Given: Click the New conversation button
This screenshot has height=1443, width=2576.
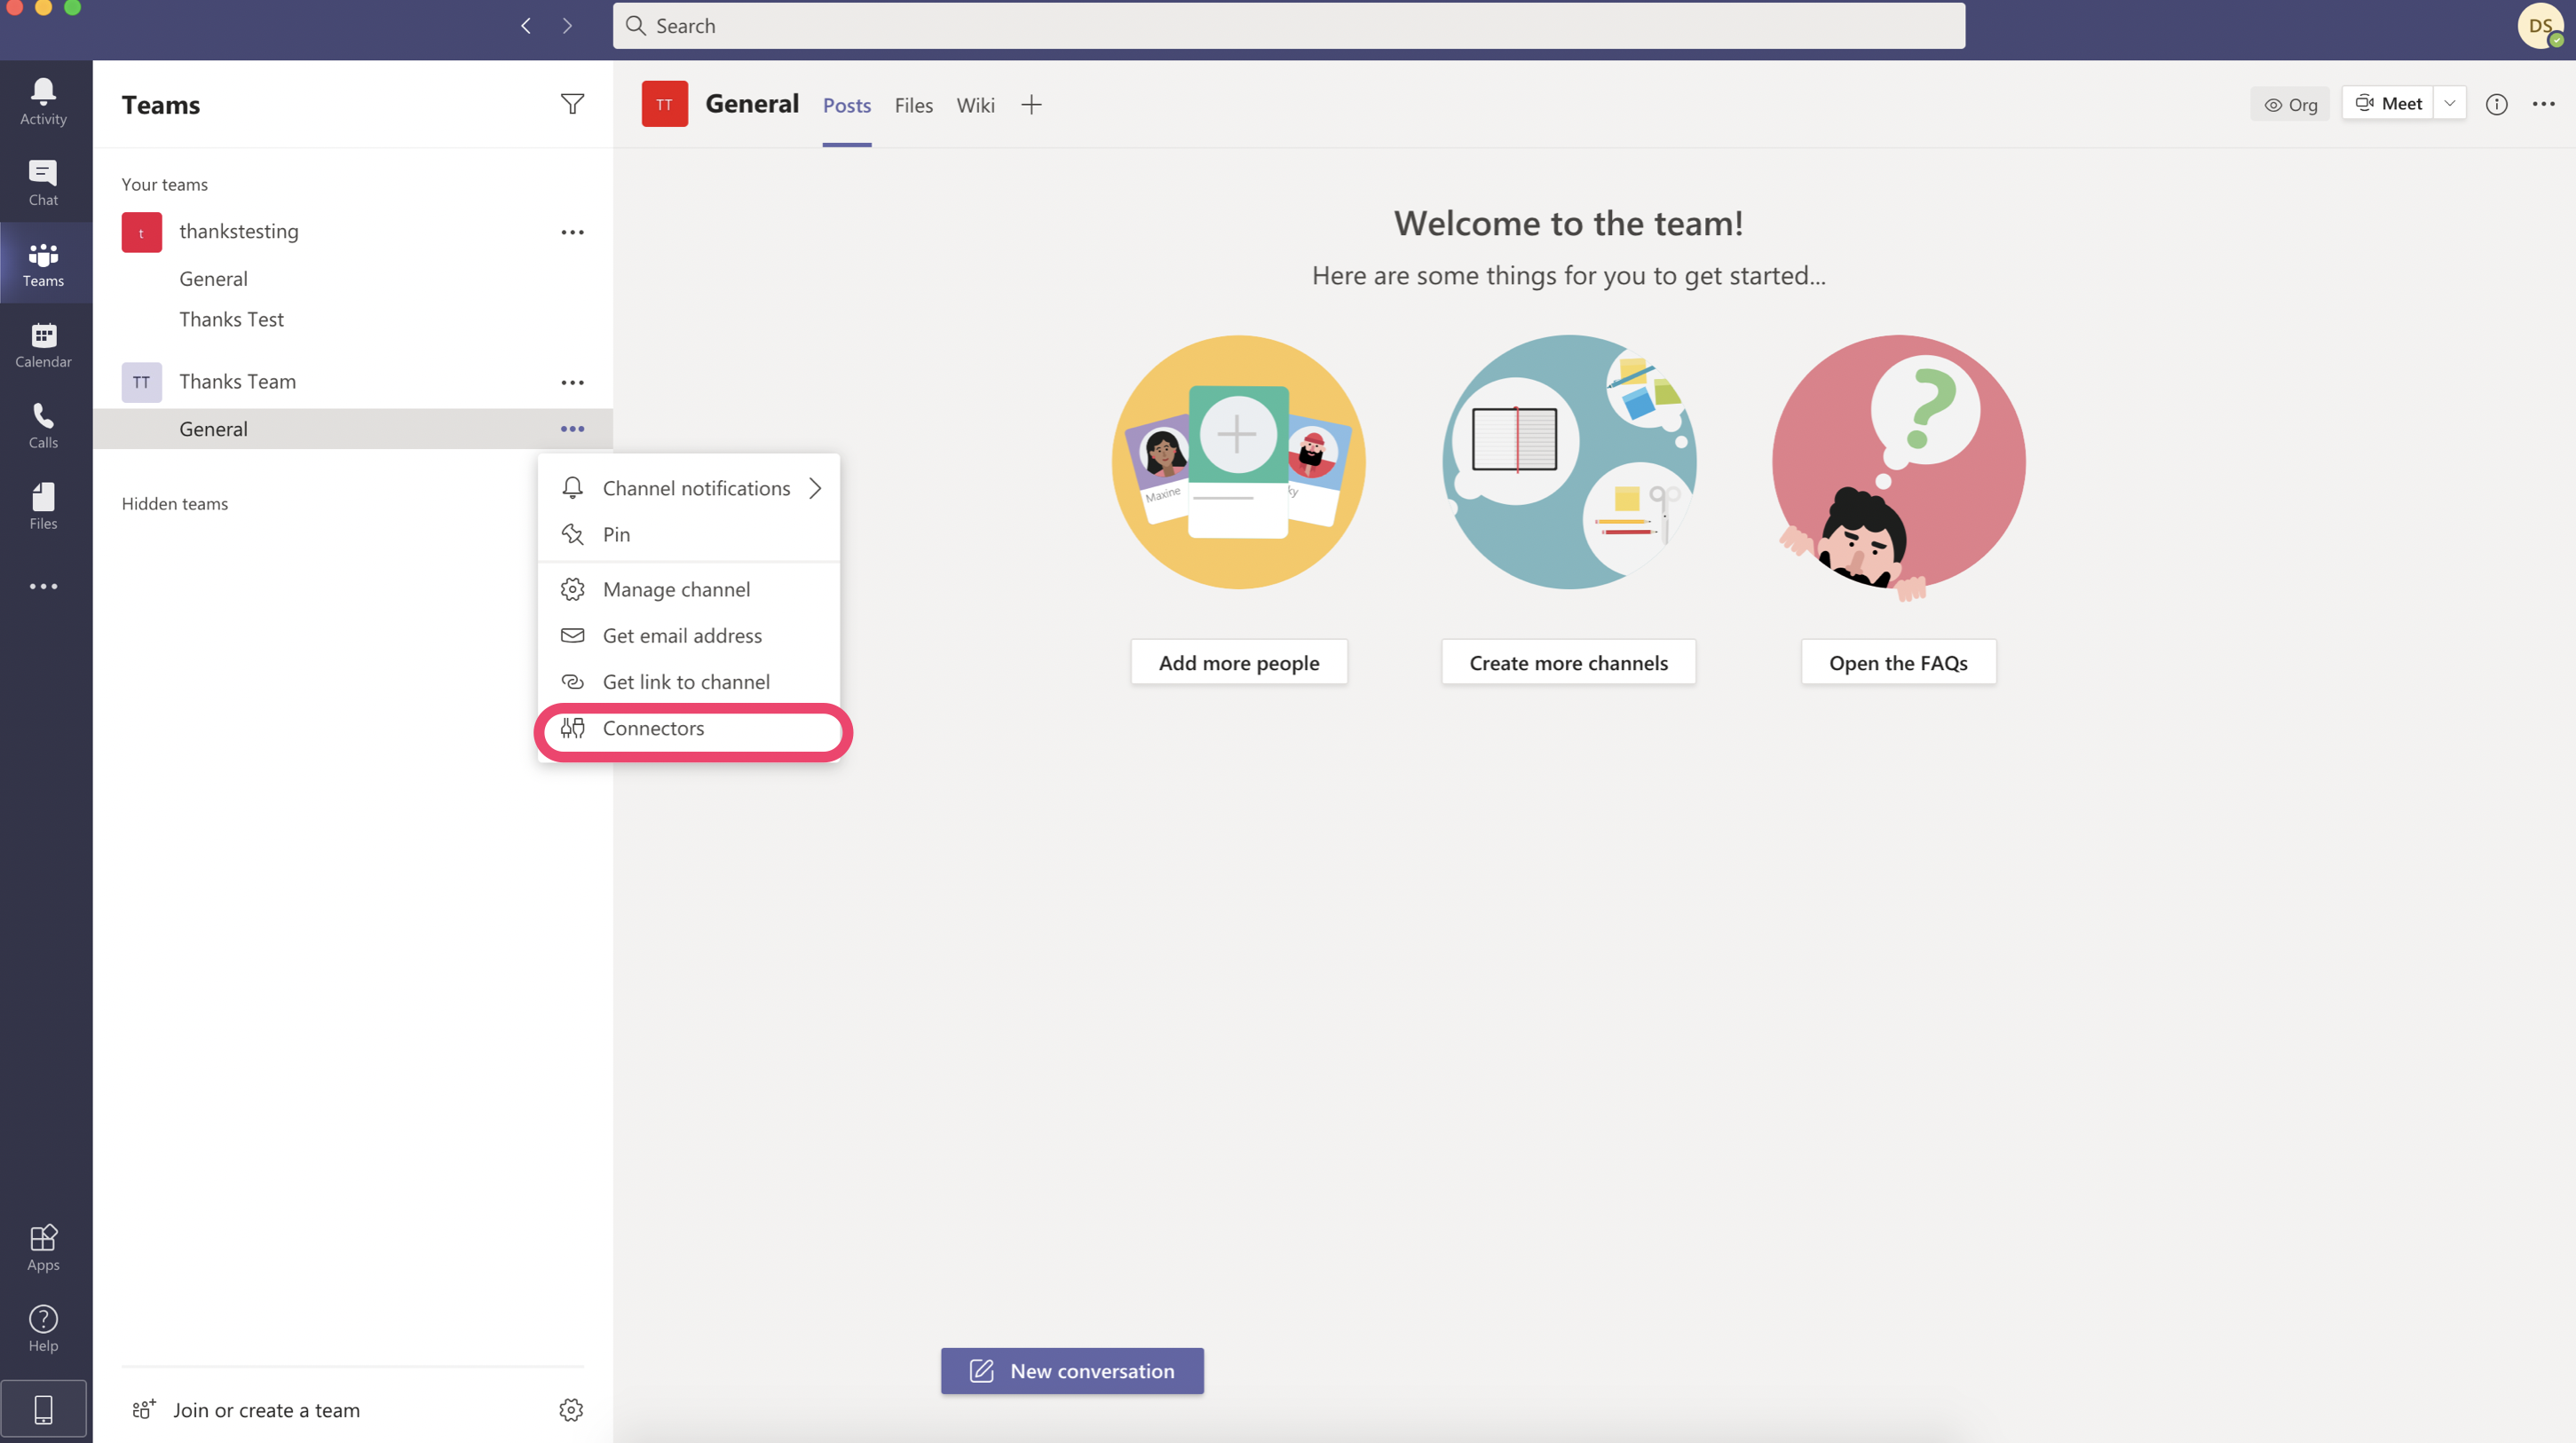Looking at the screenshot, I should [x=1071, y=1370].
